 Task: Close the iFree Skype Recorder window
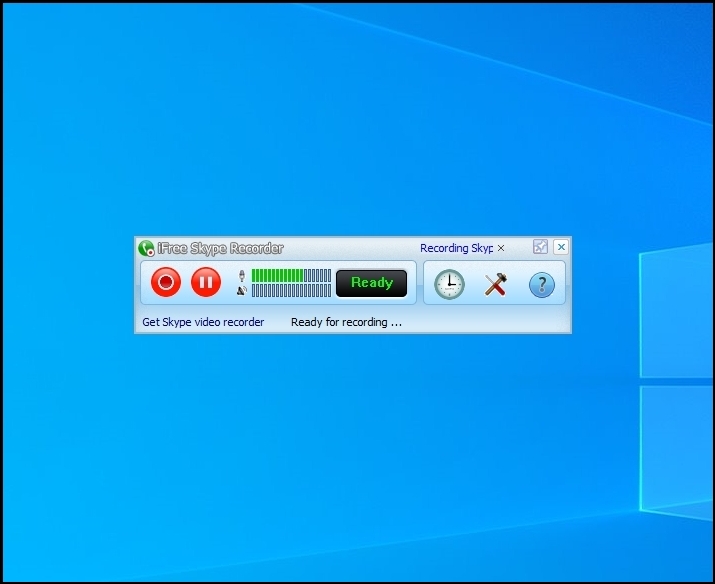(561, 247)
